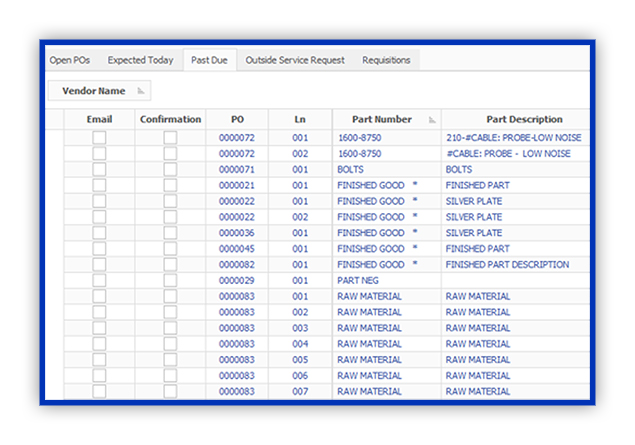This screenshot has width=635, height=445.
Task: Open PO number 0000045 link
Action: 237,249
